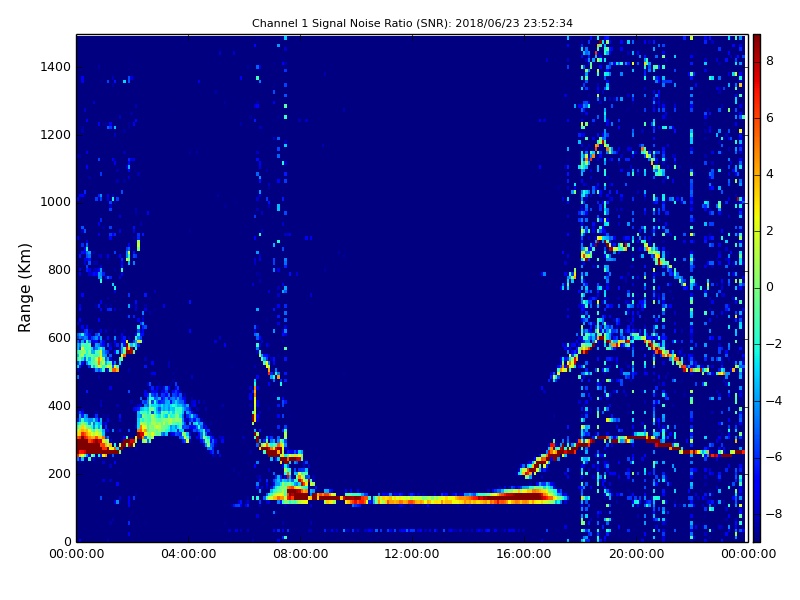Click the Range (Km) y-axis label
The height and width of the screenshot is (600, 800).
point(24,288)
